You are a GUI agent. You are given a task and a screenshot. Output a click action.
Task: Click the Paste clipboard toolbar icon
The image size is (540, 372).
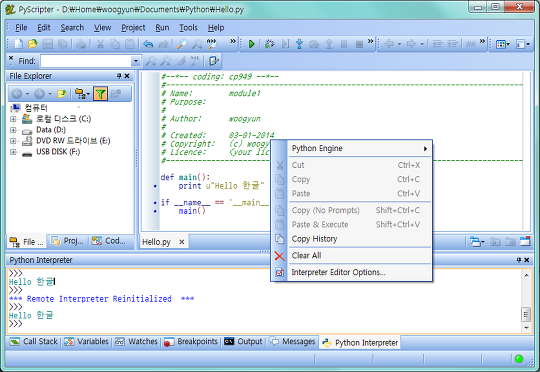pyautogui.click(x=129, y=44)
